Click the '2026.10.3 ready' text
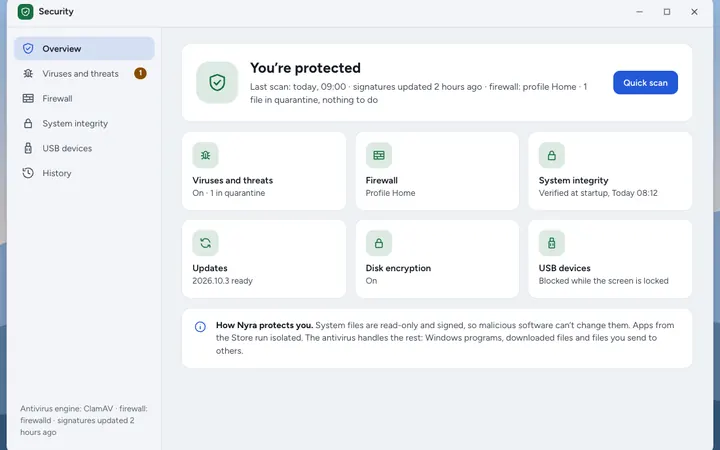Image resolution: width=720 pixels, height=450 pixels. [x=222, y=281]
